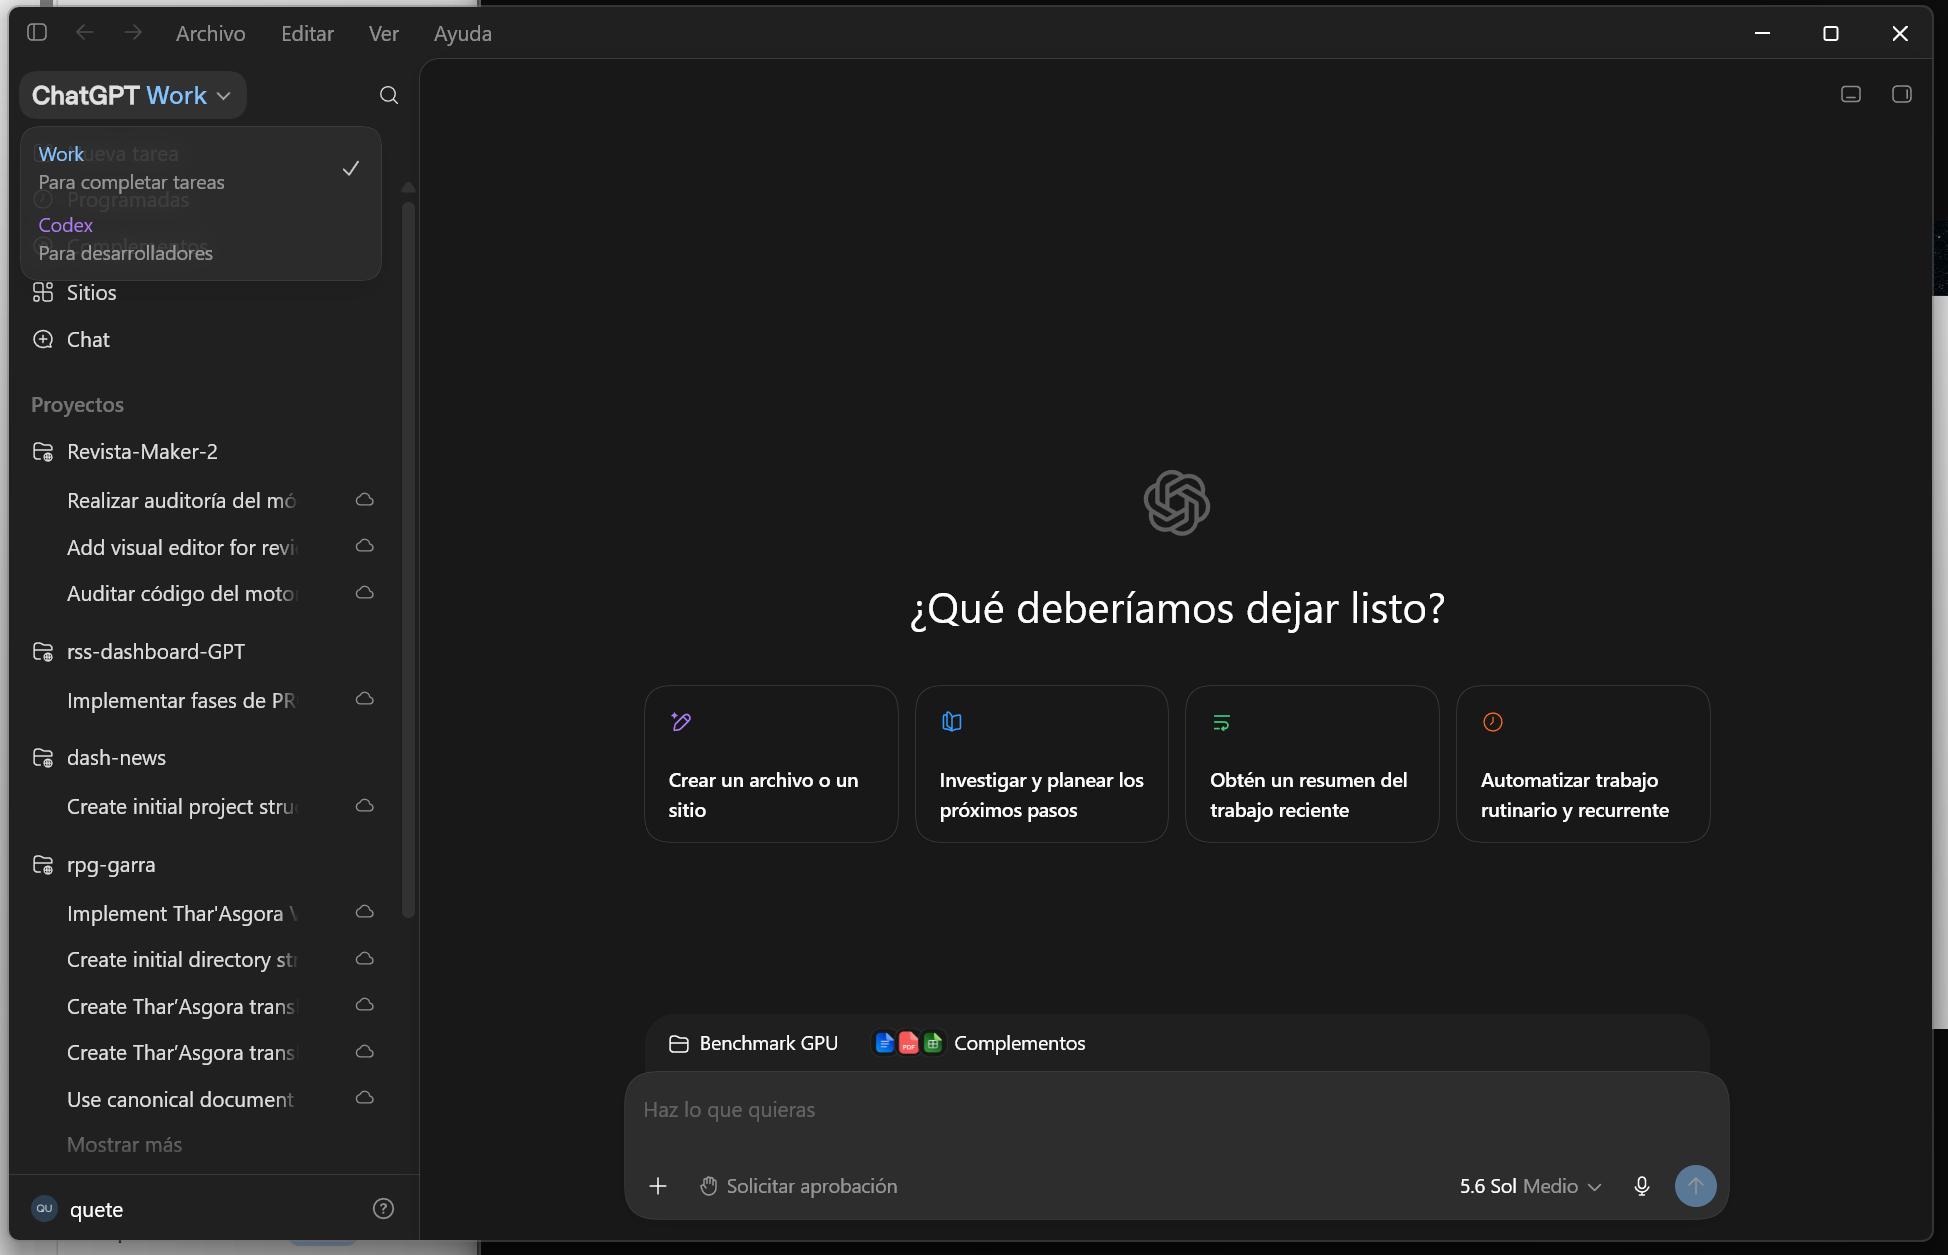Image resolution: width=1948 pixels, height=1255 pixels.
Task: Open the quete account profile
Action: pyautogui.click(x=78, y=1209)
